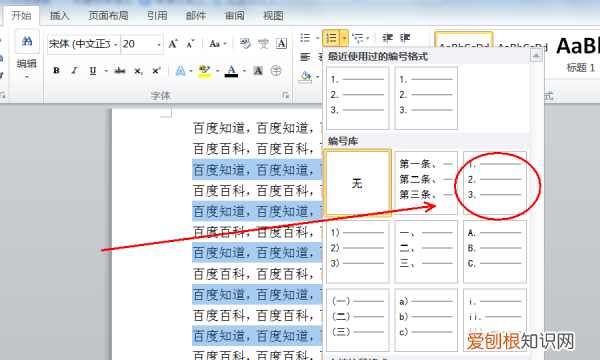
Task: Switch to the 视图 tab
Action: (x=273, y=16)
